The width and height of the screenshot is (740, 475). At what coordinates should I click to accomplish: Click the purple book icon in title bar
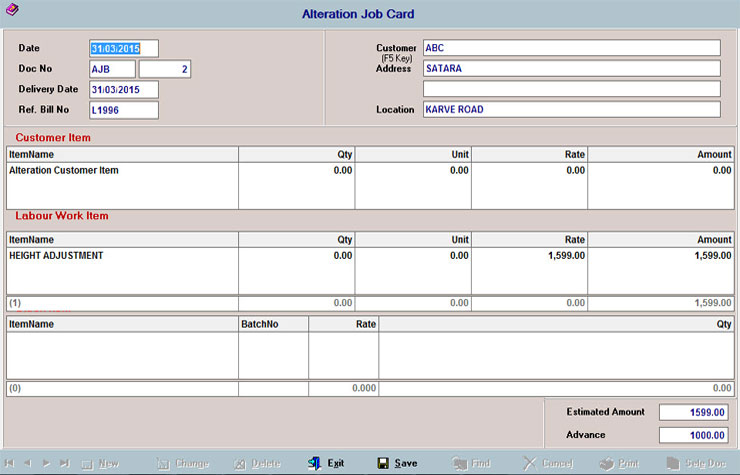click(x=10, y=11)
